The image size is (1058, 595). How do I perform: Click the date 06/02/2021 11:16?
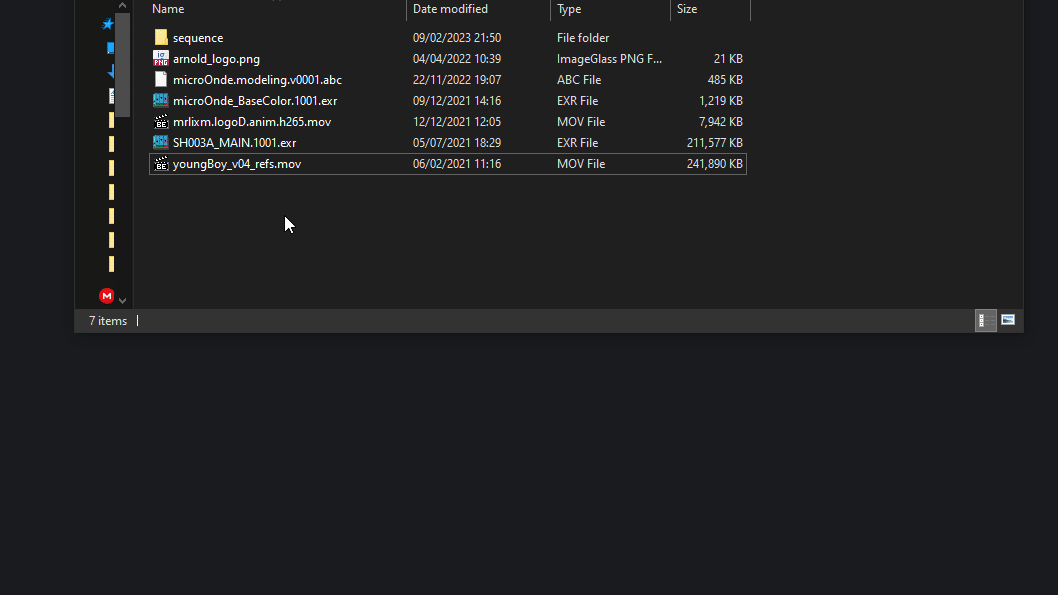457,164
